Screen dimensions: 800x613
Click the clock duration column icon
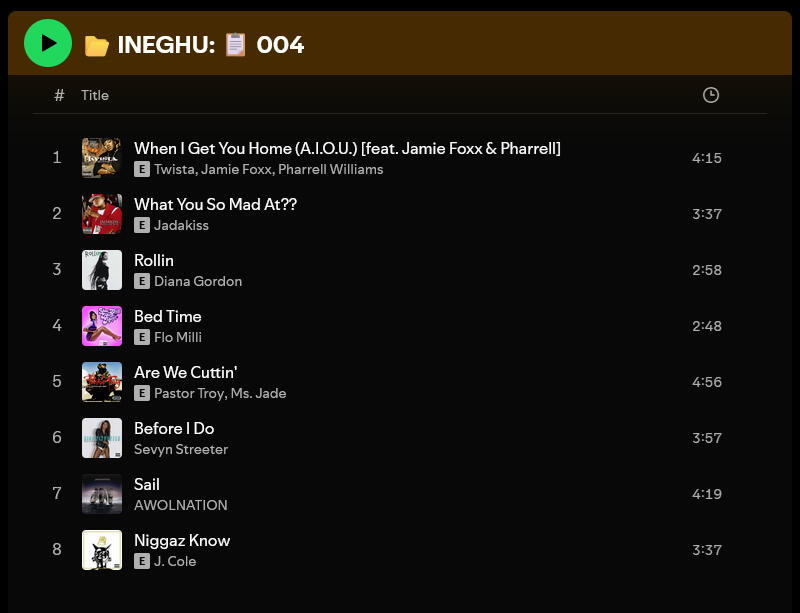click(710, 95)
